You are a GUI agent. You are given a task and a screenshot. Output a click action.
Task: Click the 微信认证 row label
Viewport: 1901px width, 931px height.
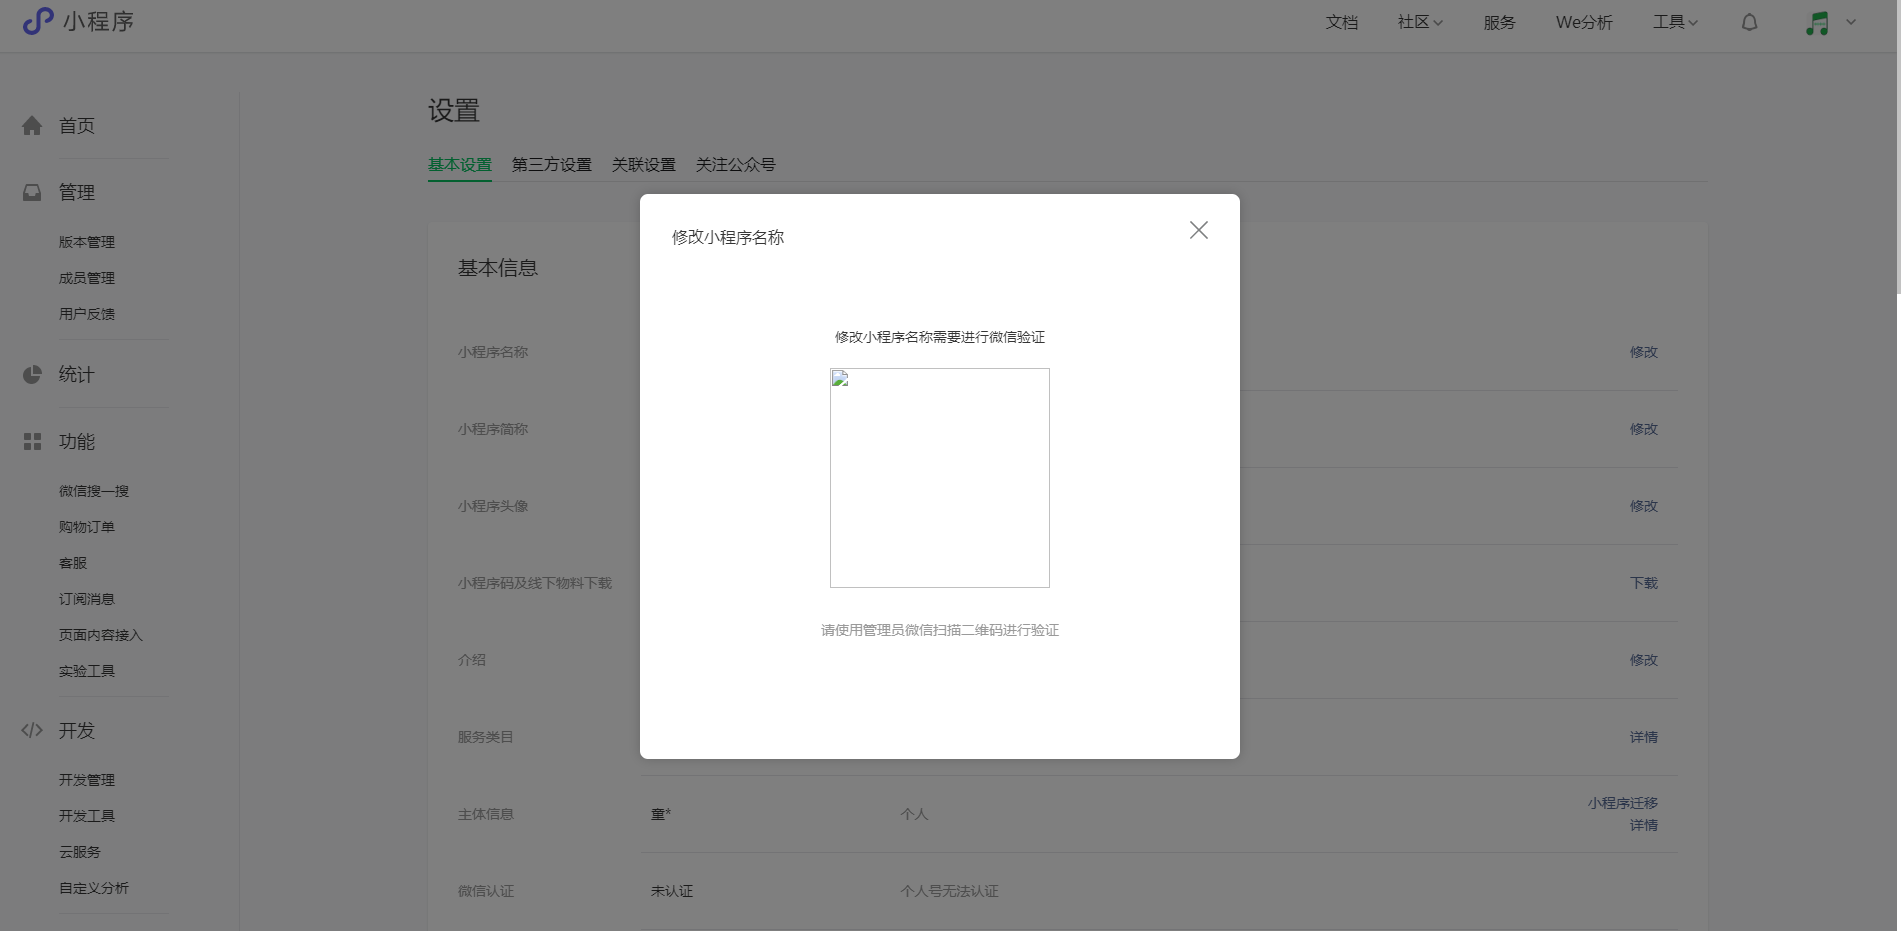click(x=486, y=891)
